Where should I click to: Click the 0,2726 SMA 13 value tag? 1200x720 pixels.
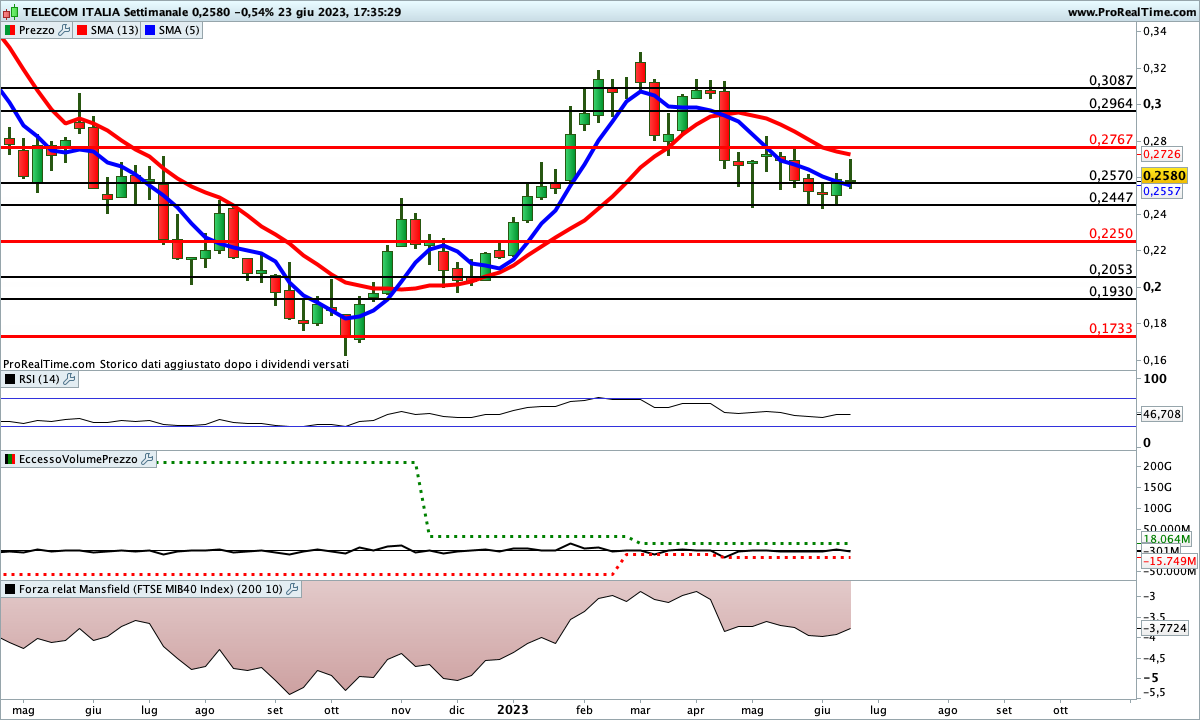[x=1161, y=154]
